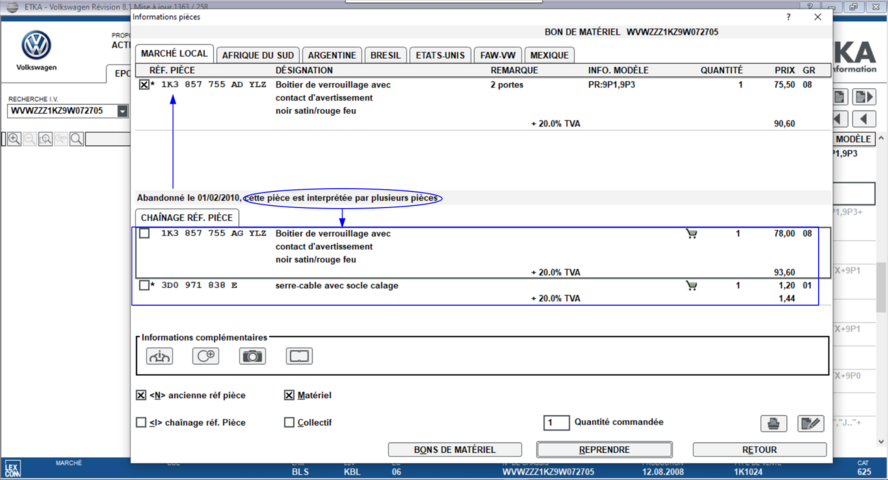Screen dimensions: 888x480
Task: Add 1K3 857 755 AG YLZ to cart
Action: point(691,234)
